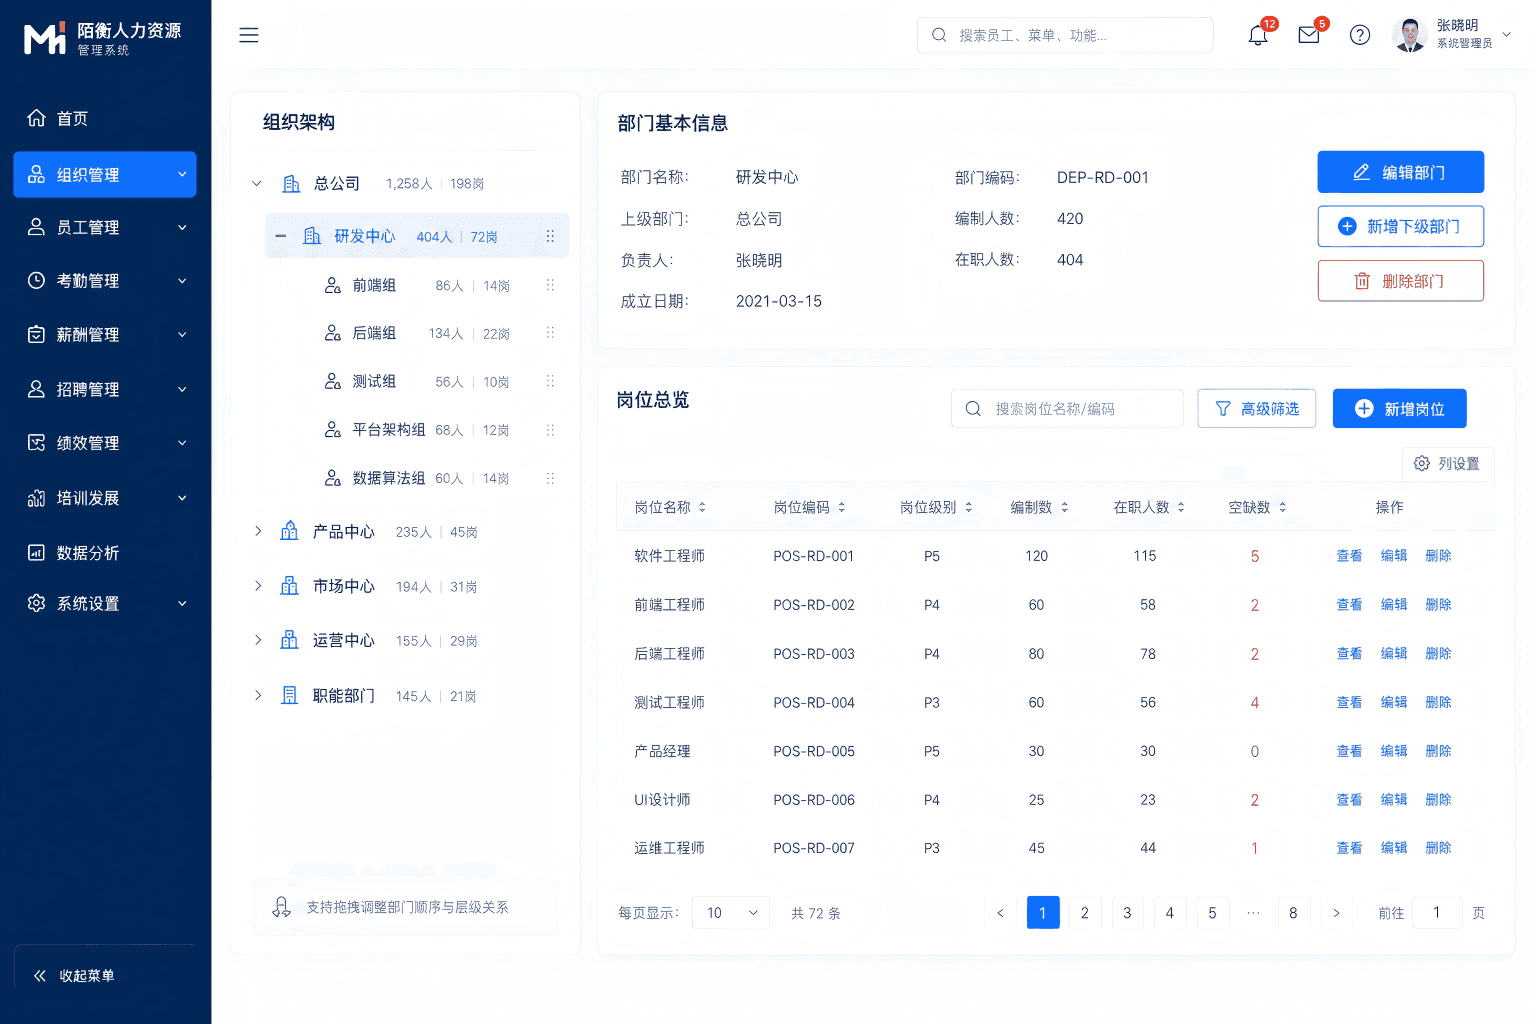This screenshot has width=1536, height=1024.
Task: Click the 招聘管理 person icon
Action: 36,389
